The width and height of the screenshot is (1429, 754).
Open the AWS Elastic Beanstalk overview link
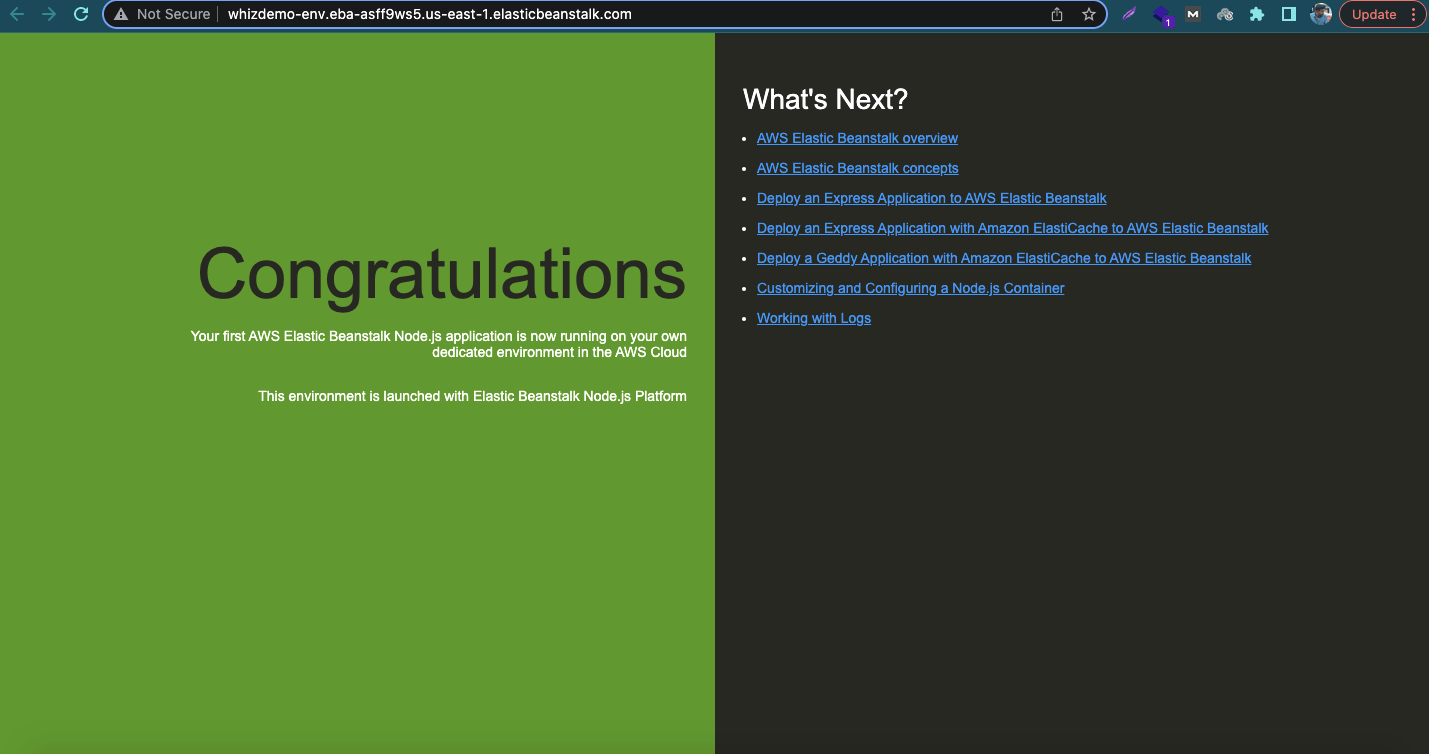click(857, 138)
